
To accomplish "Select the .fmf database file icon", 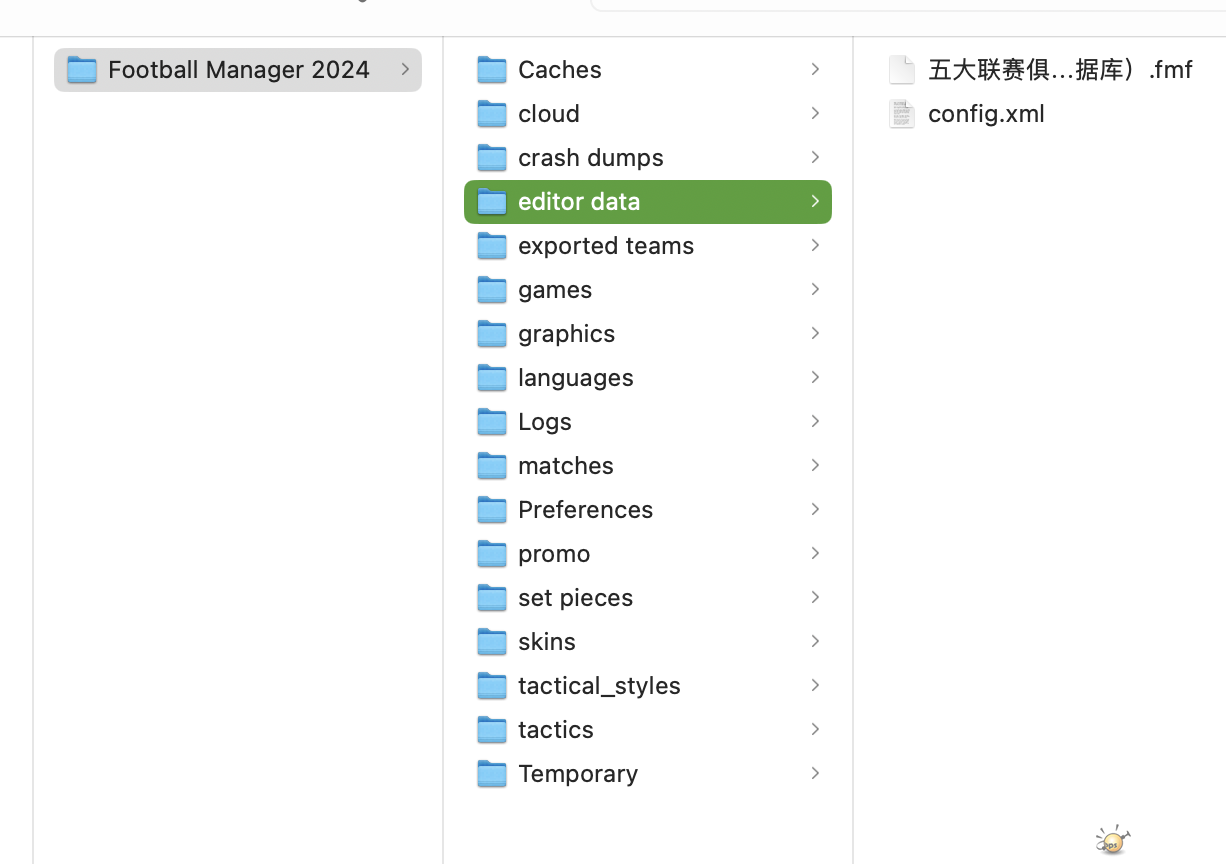I will [x=902, y=70].
